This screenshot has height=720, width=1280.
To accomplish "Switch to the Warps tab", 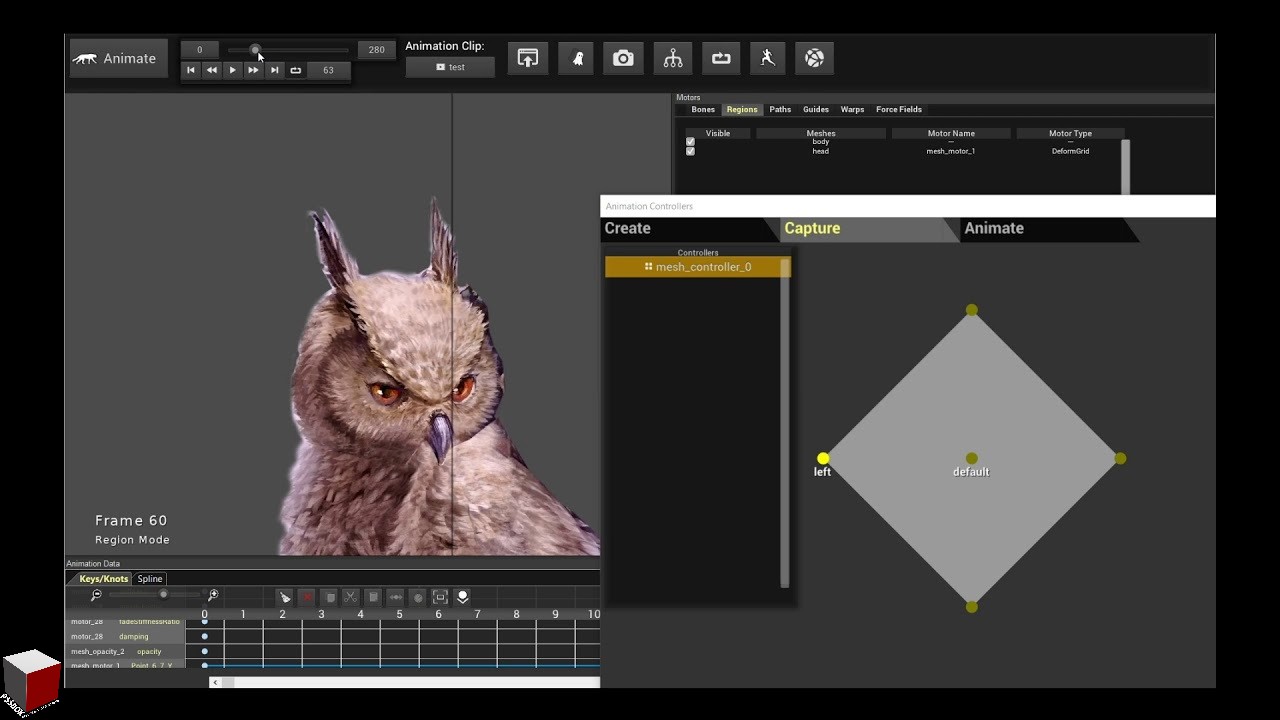I will 852,109.
